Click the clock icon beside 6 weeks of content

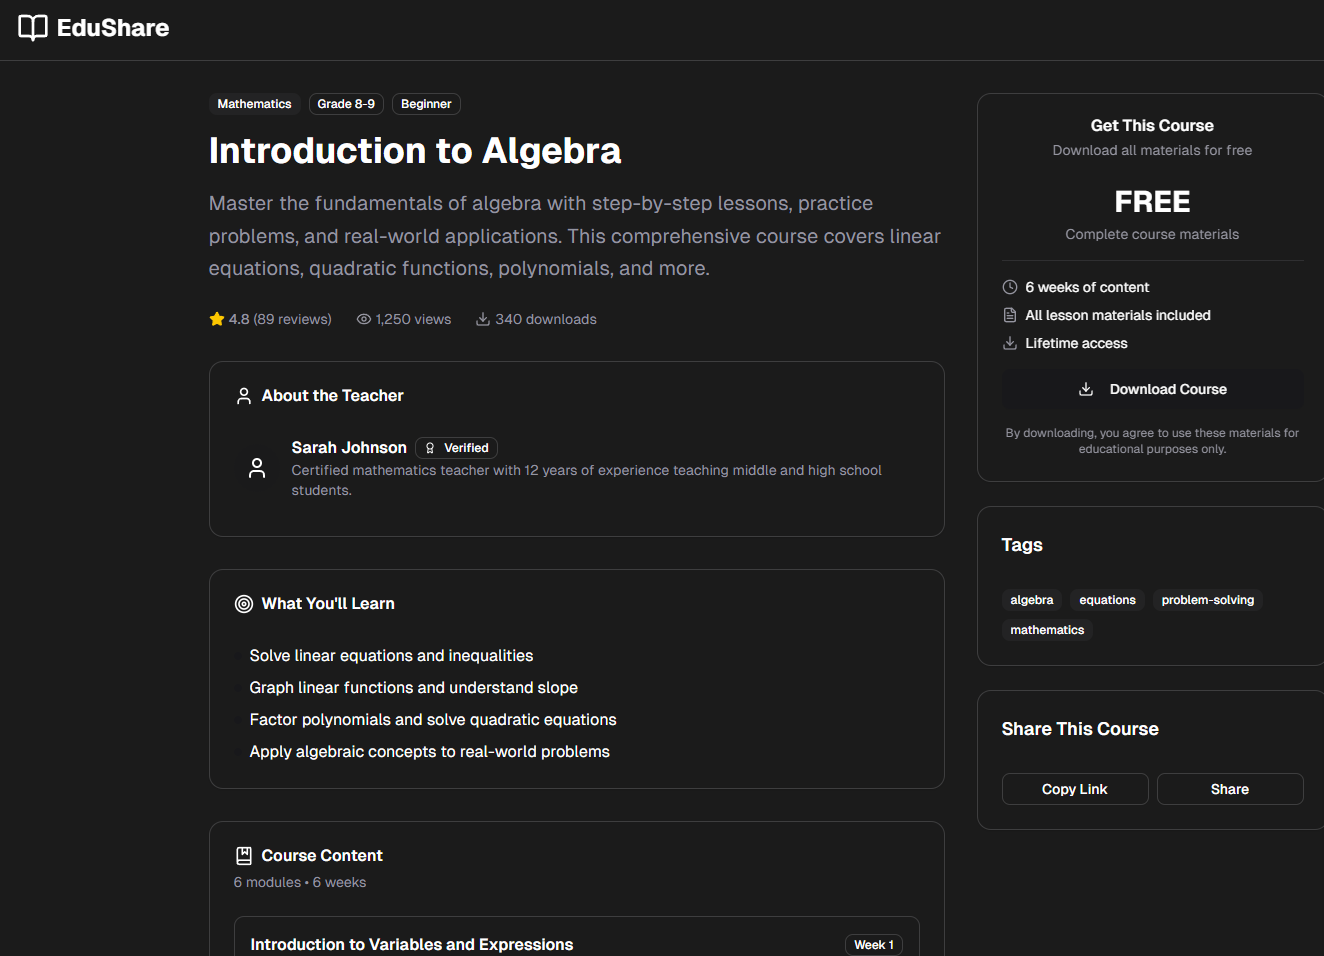point(1010,287)
